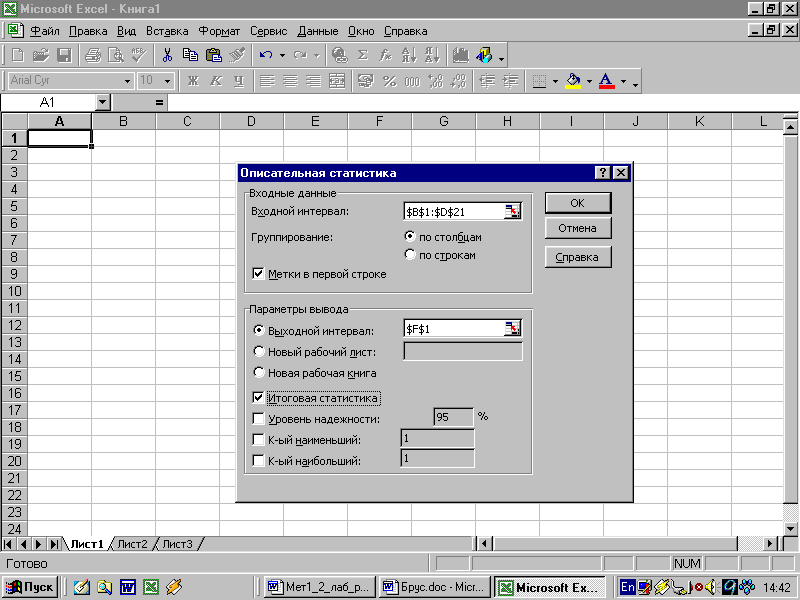Viewport: 800px width, 600px height.
Task: Apply percent style format
Action: point(389,81)
